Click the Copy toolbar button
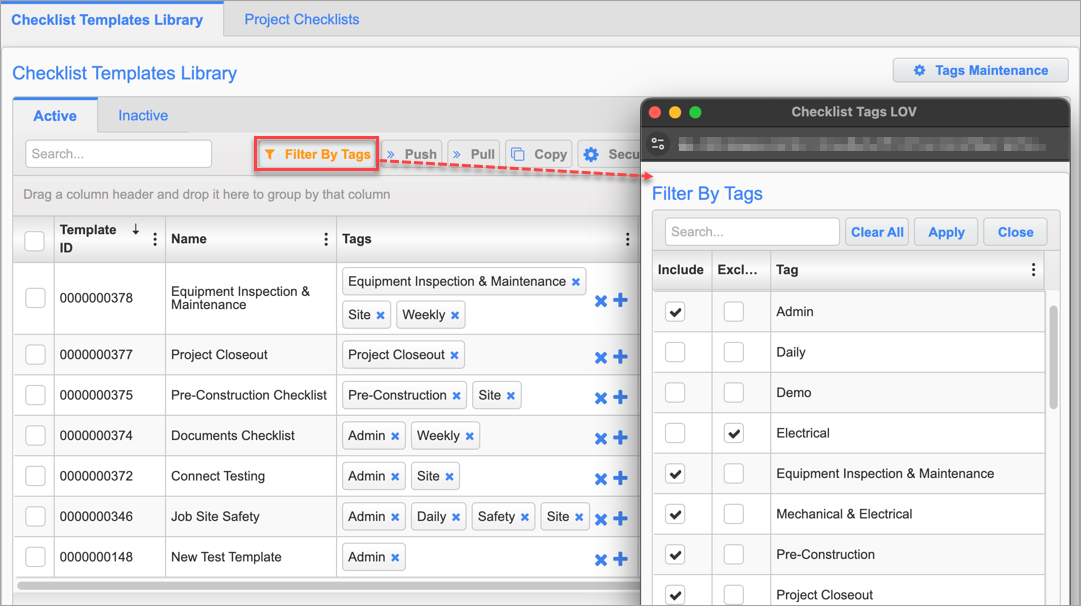 [539, 154]
